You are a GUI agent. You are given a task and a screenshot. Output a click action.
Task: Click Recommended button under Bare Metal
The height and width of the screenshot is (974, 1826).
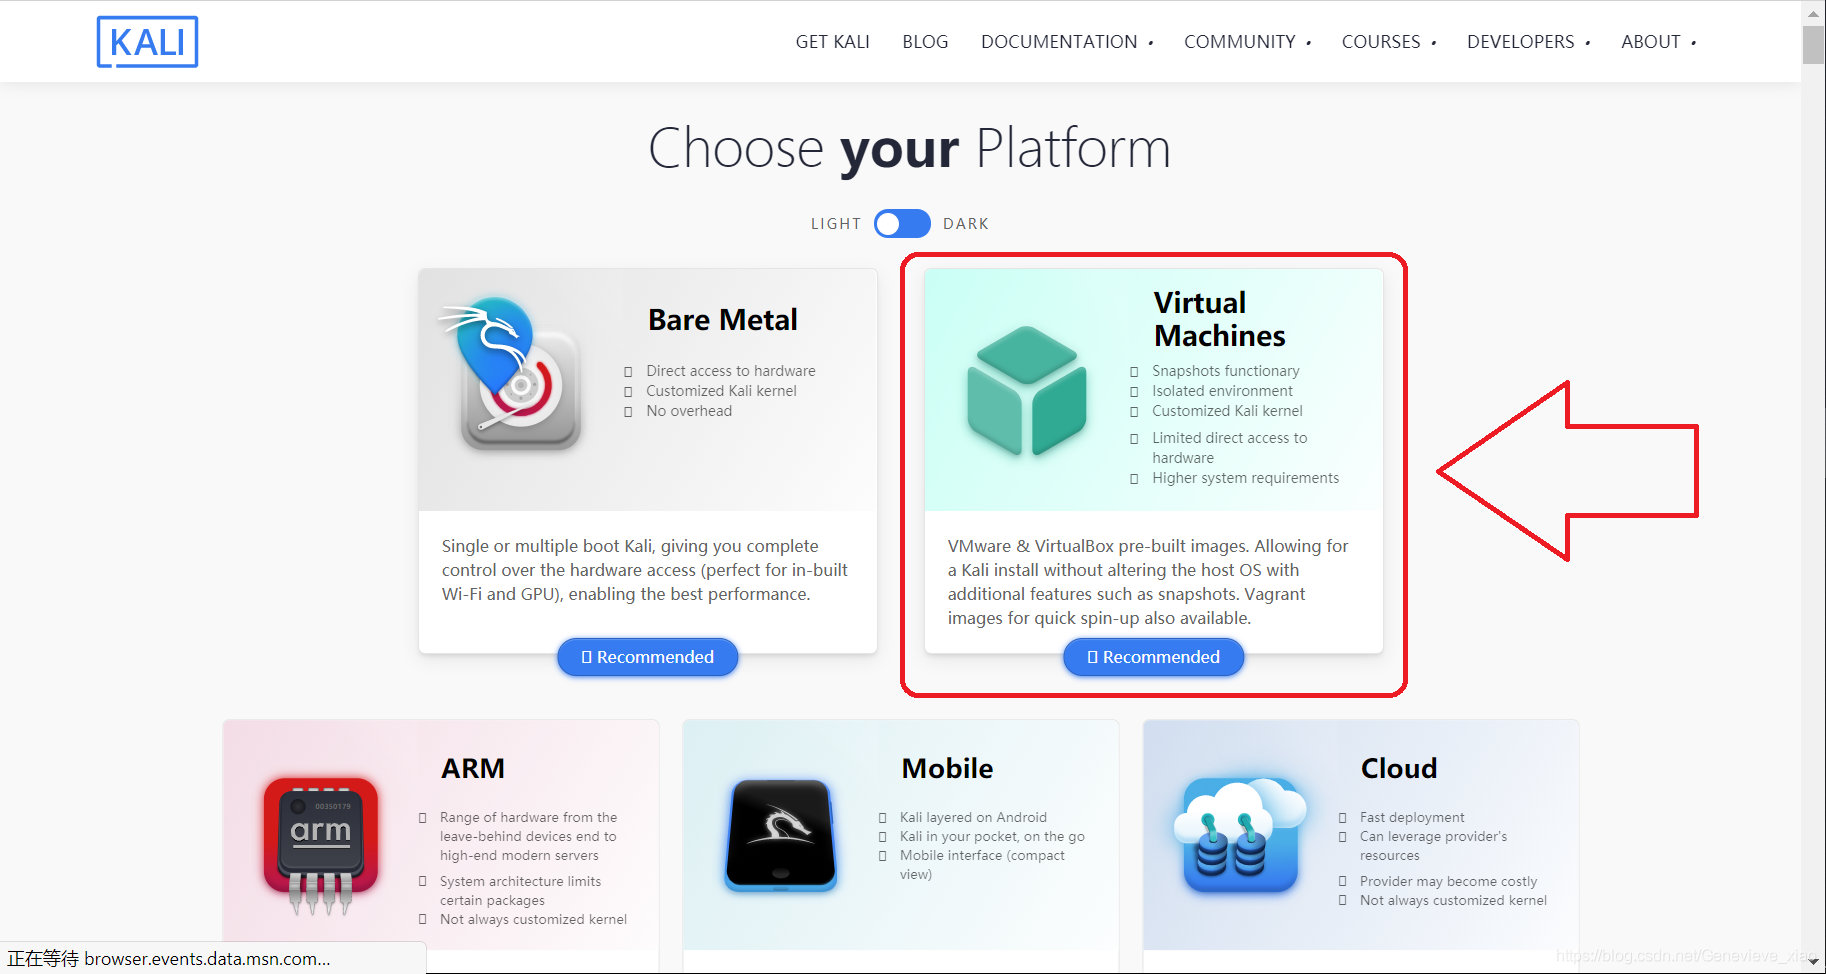(x=648, y=657)
